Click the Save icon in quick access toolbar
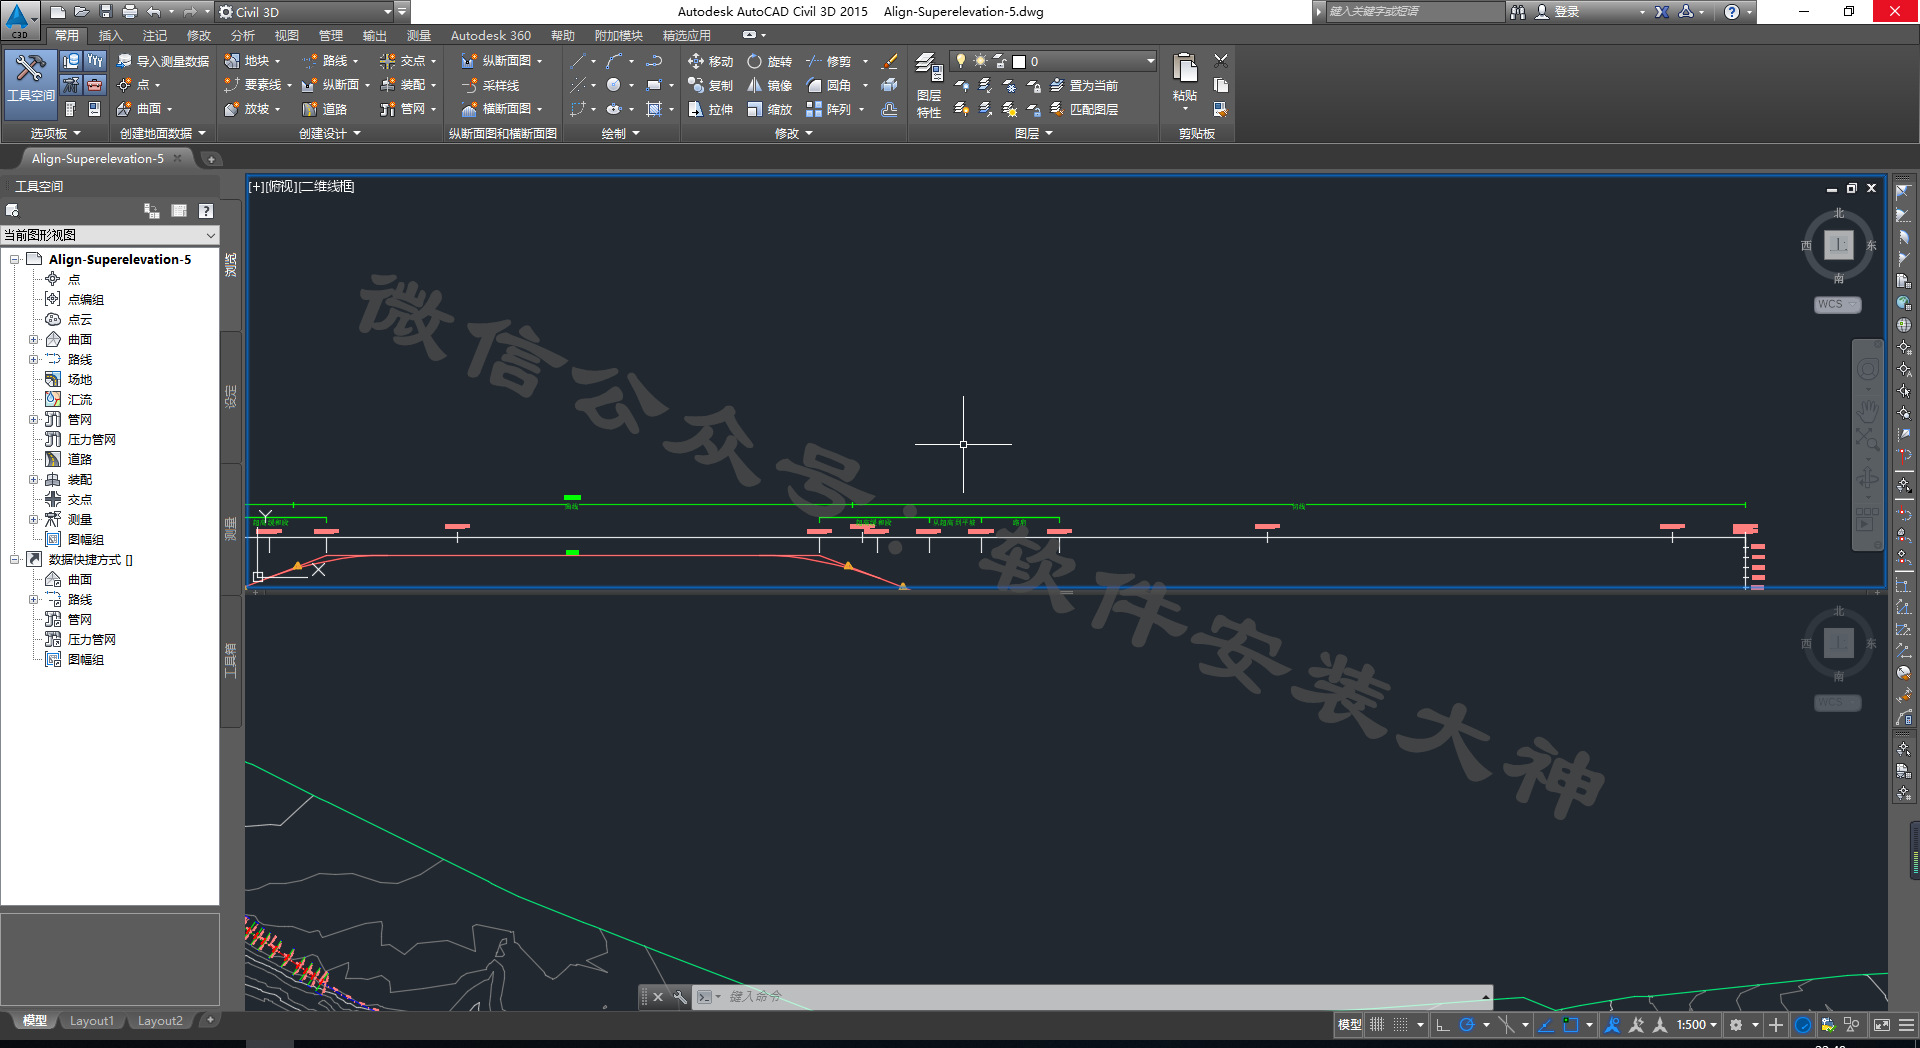This screenshot has height=1048, width=1920. click(106, 12)
